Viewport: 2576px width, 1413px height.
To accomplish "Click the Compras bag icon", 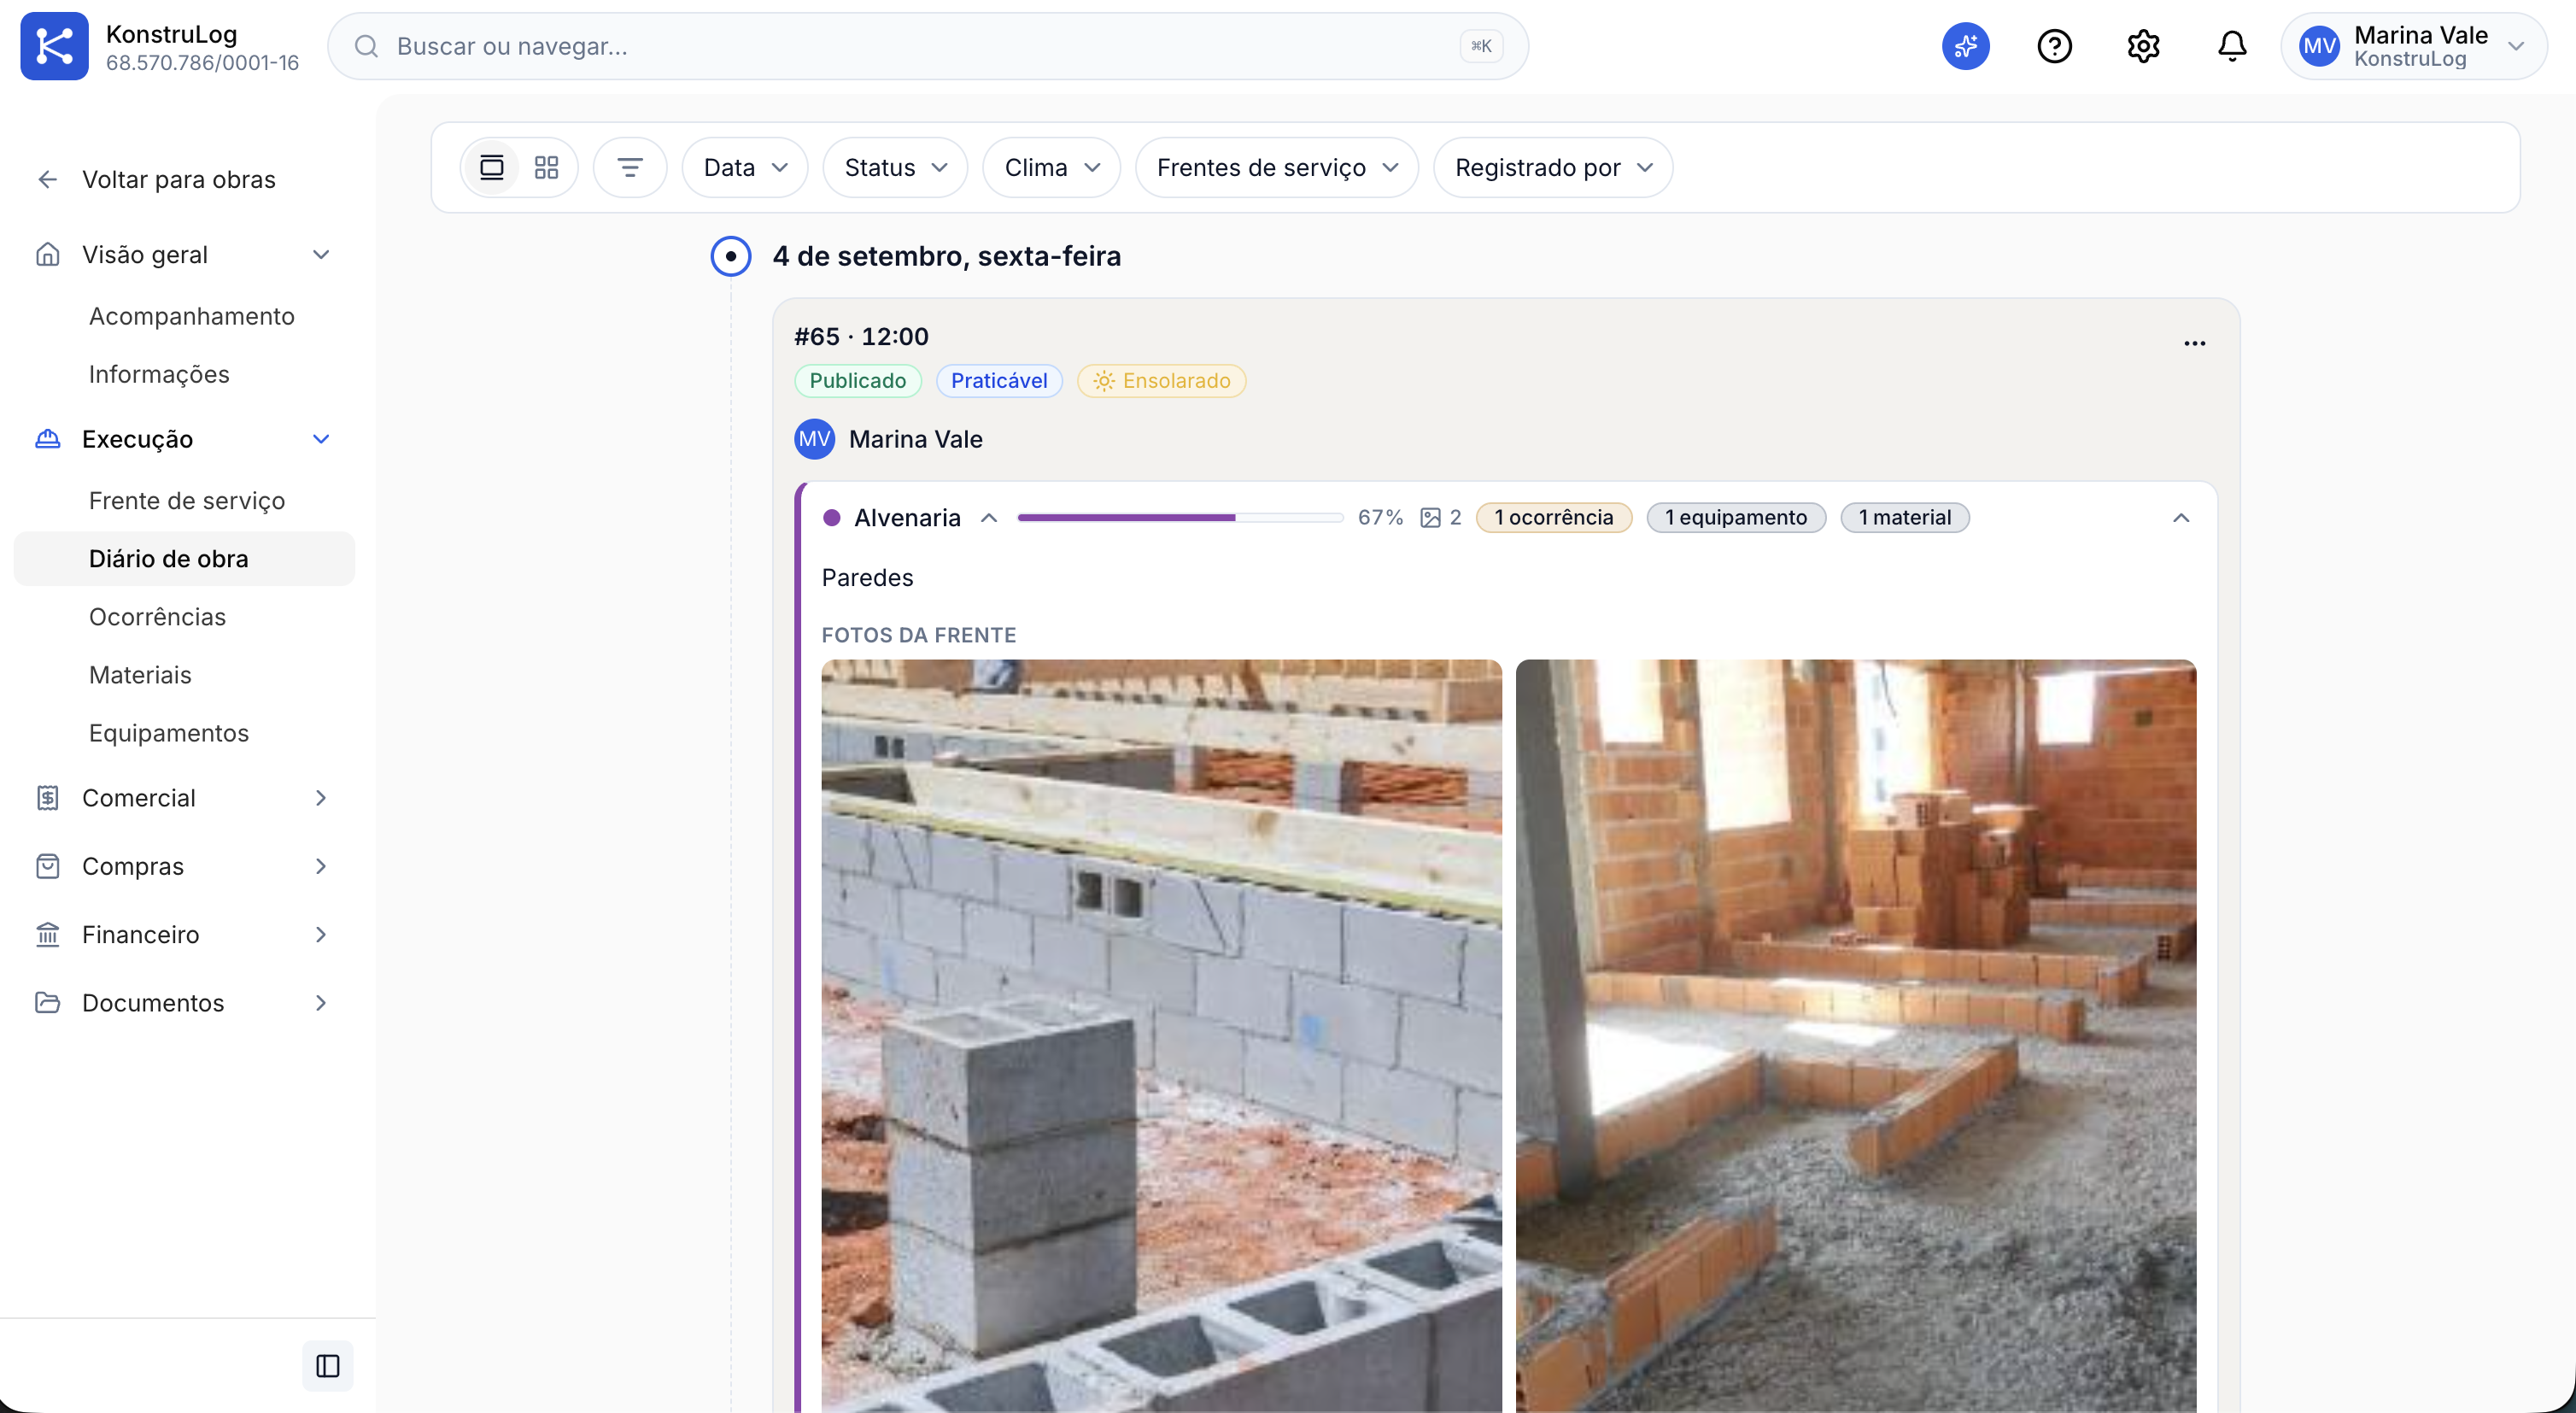I will pos(47,866).
